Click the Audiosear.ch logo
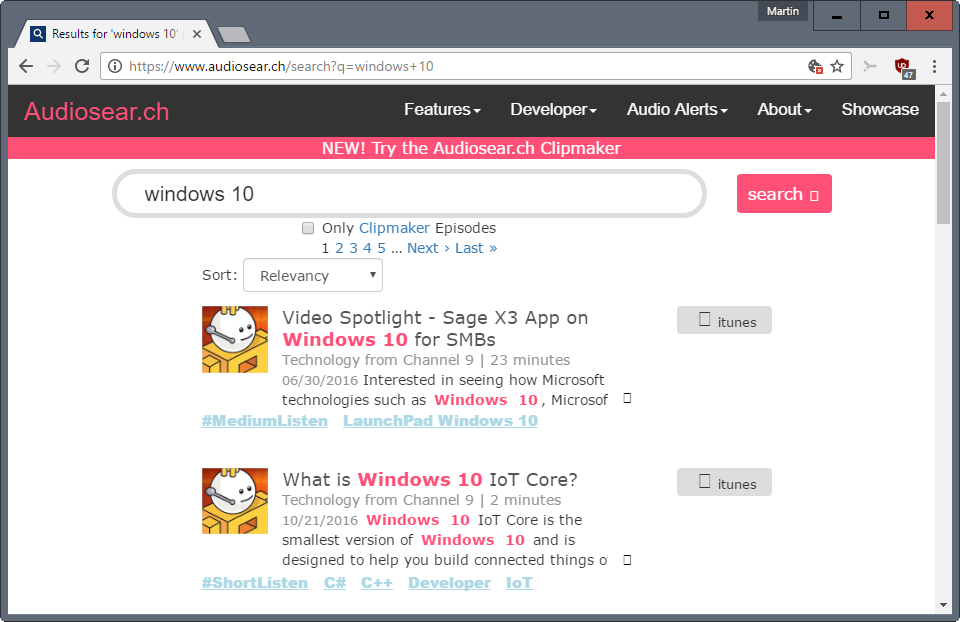The height and width of the screenshot is (622, 960). (x=97, y=111)
